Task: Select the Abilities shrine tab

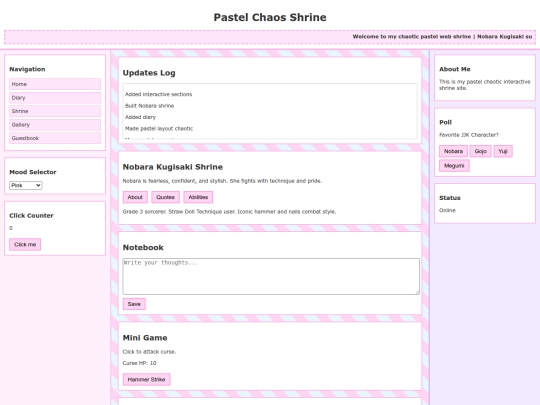Action: 198,197
